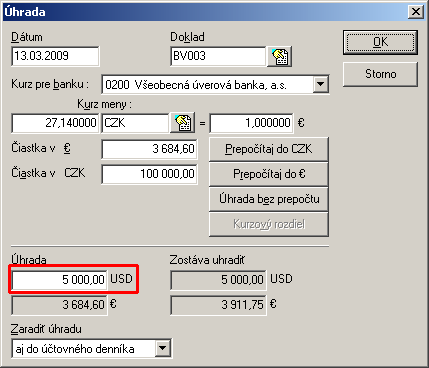This screenshot has height=368, width=429.
Task: Close the Úhrada dialog window
Action: [416, 12]
